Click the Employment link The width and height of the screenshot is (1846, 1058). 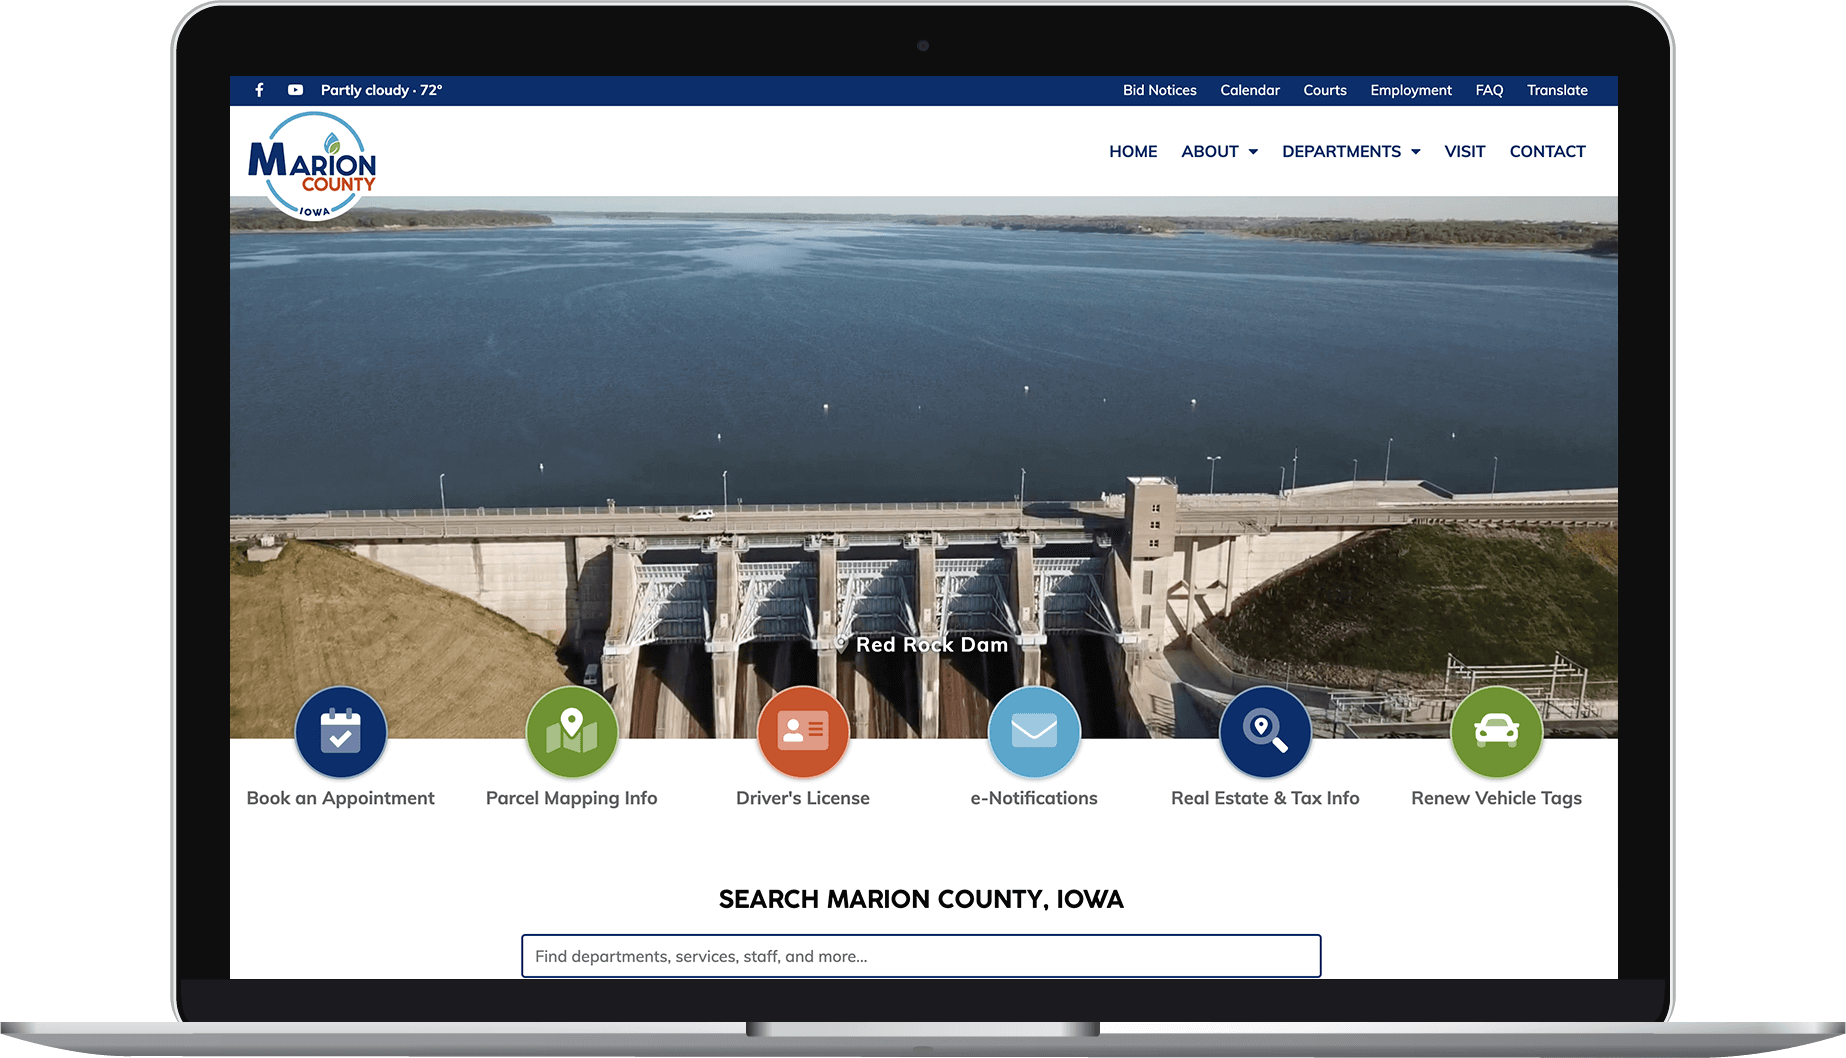coord(1410,90)
